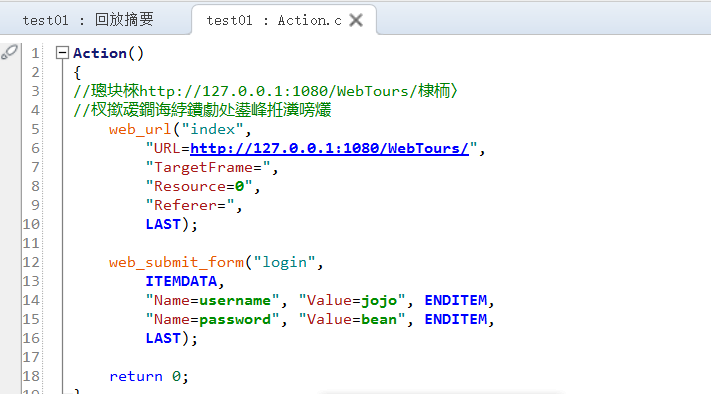
Task: Click "Referer=" on line 9
Action: (x=190, y=205)
